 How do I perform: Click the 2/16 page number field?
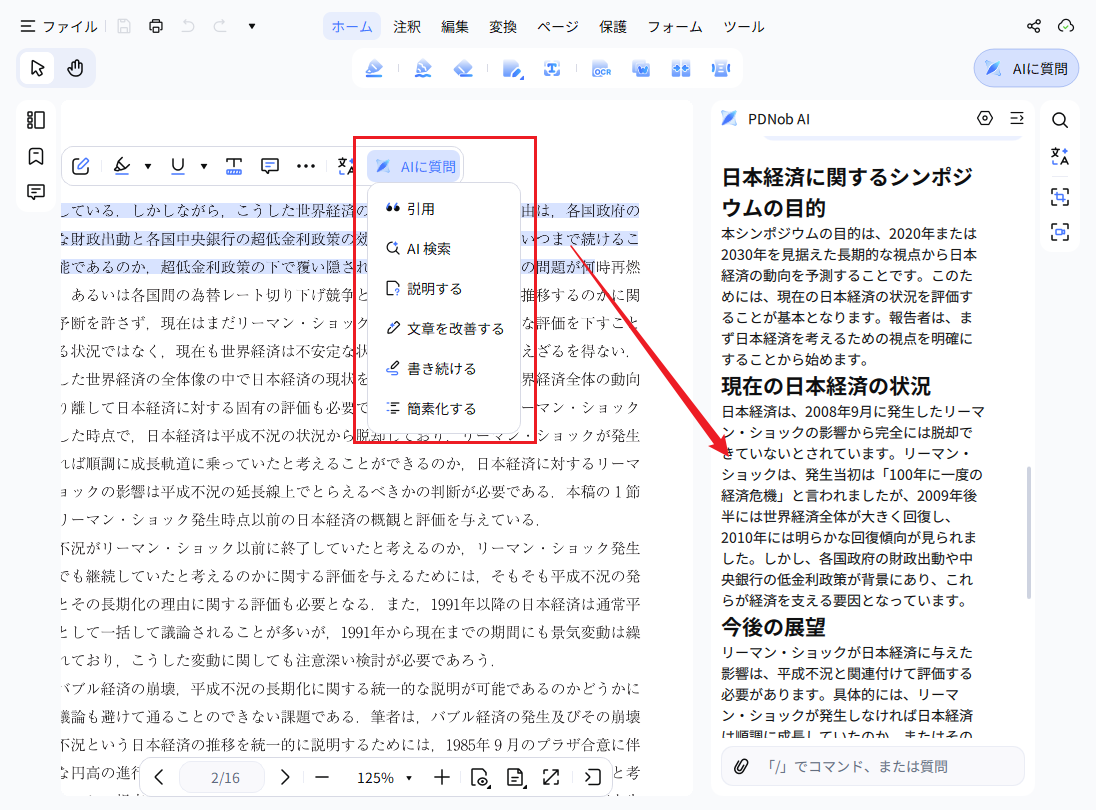[x=224, y=778]
